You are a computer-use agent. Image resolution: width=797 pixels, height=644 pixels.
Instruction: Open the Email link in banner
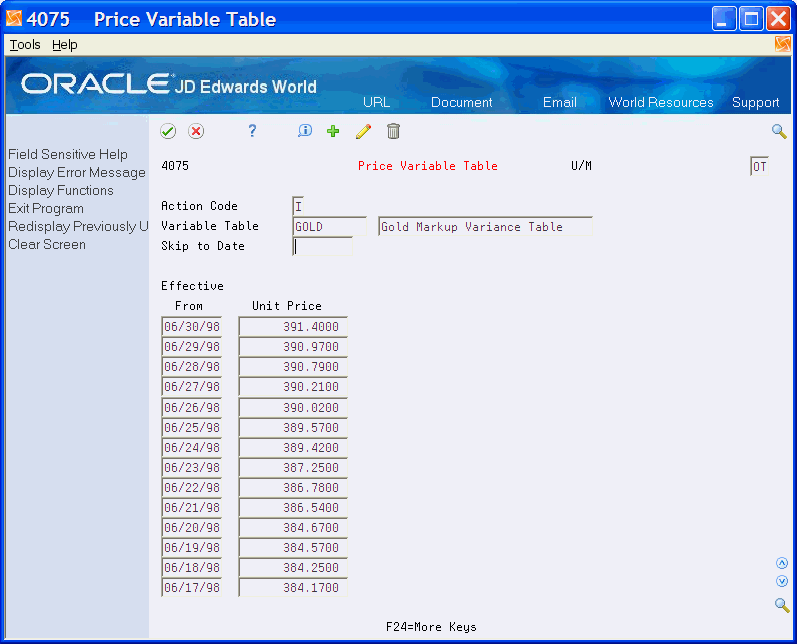tap(560, 102)
